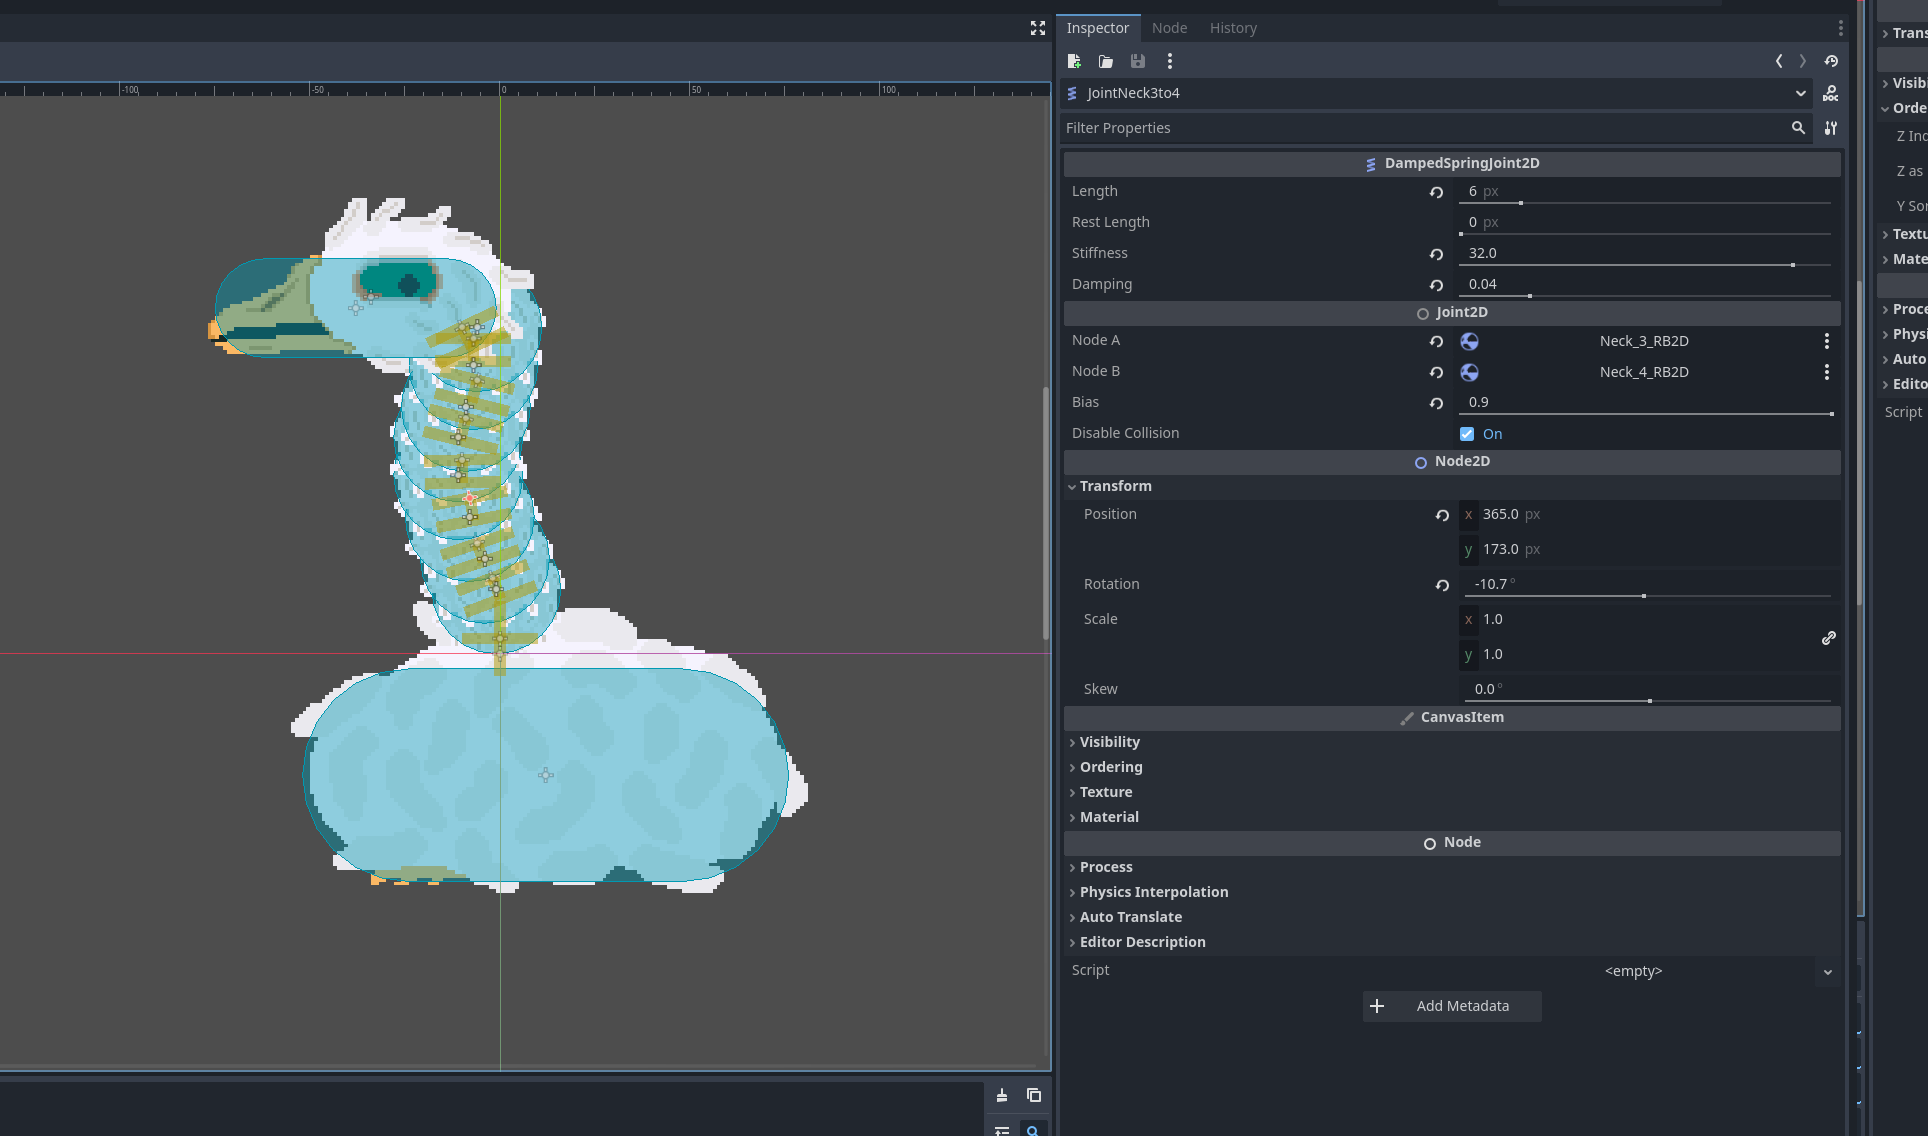Toggle the Disable Collision checkbox
The image size is (1928, 1136).
(x=1467, y=434)
